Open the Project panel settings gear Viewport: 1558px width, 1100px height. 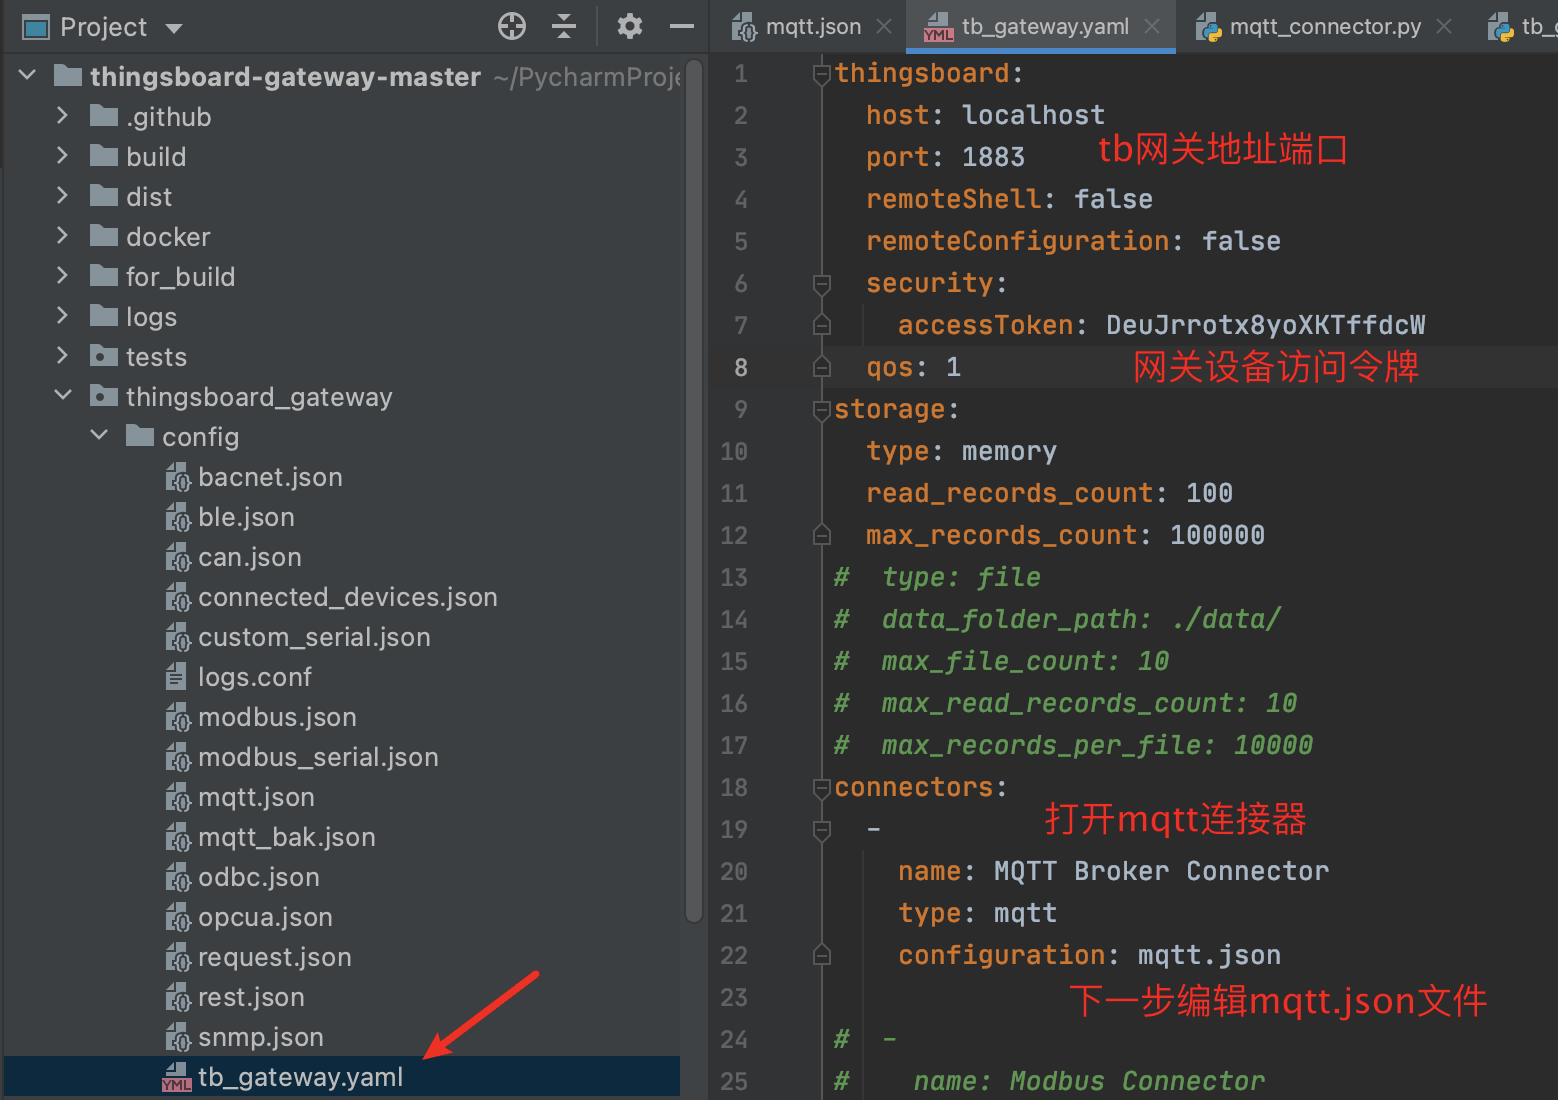(630, 27)
